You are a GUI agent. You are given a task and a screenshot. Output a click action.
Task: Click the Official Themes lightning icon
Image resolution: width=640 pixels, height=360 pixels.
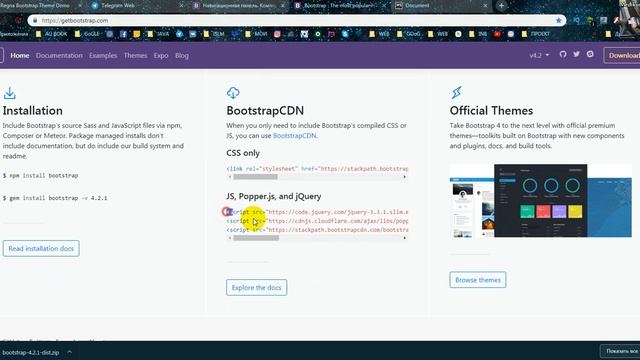[456, 93]
